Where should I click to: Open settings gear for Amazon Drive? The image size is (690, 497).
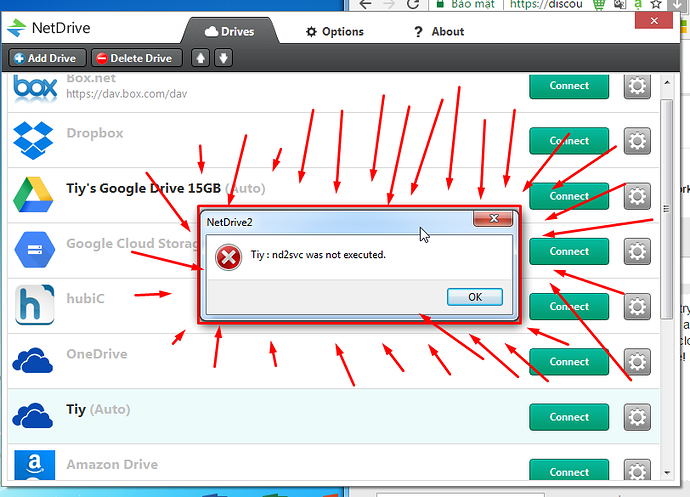click(637, 470)
